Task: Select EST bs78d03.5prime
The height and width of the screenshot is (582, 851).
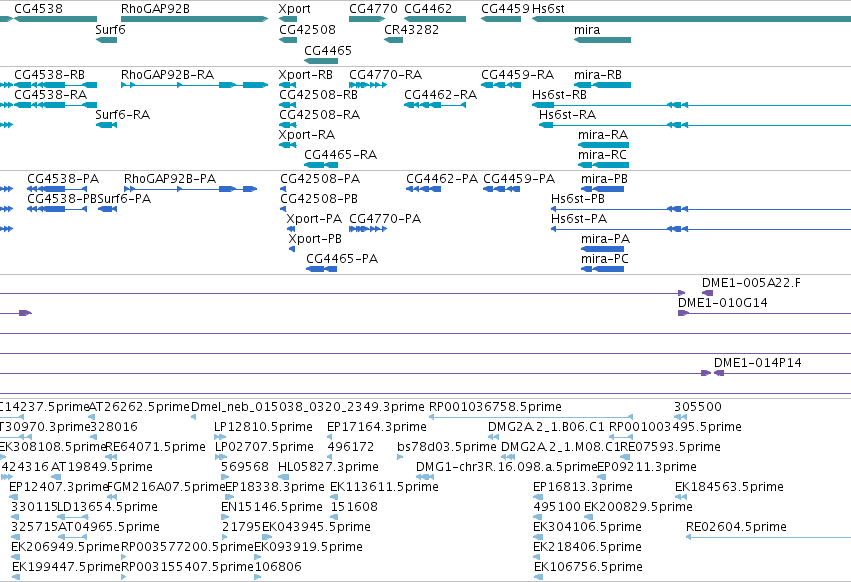Action: click(401, 457)
